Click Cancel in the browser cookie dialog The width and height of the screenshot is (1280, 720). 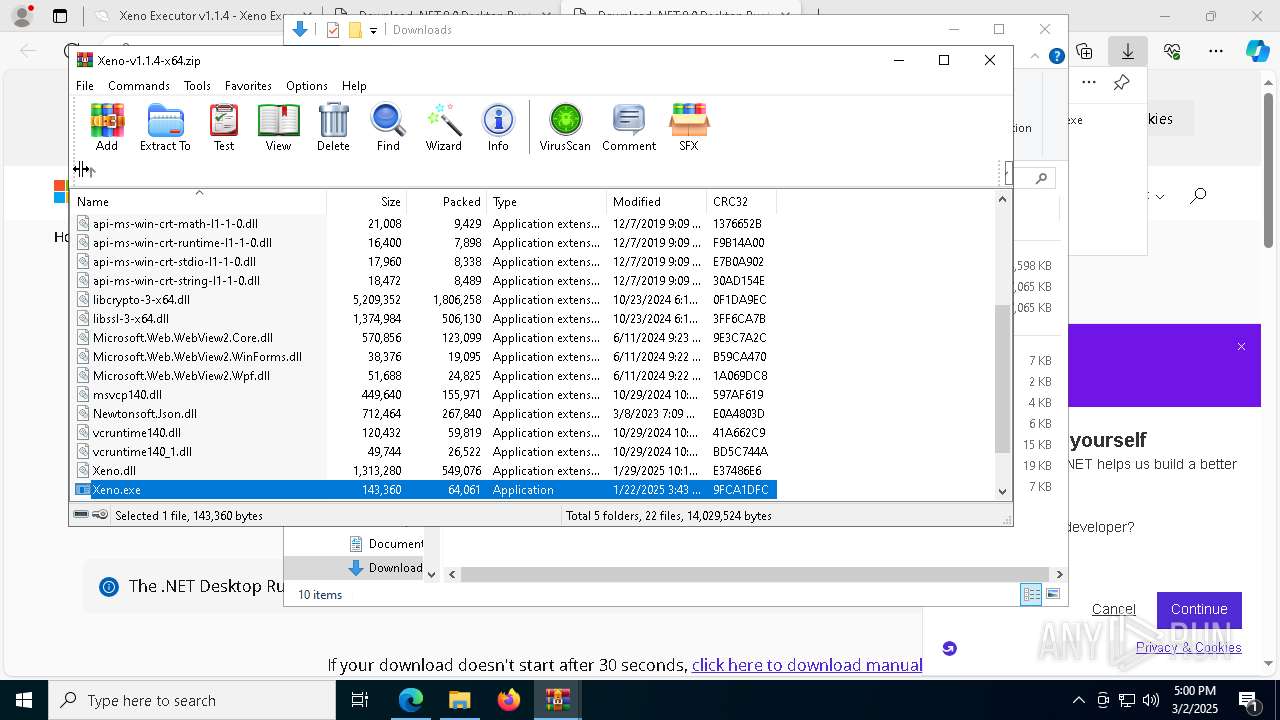(x=1113, y=609)
